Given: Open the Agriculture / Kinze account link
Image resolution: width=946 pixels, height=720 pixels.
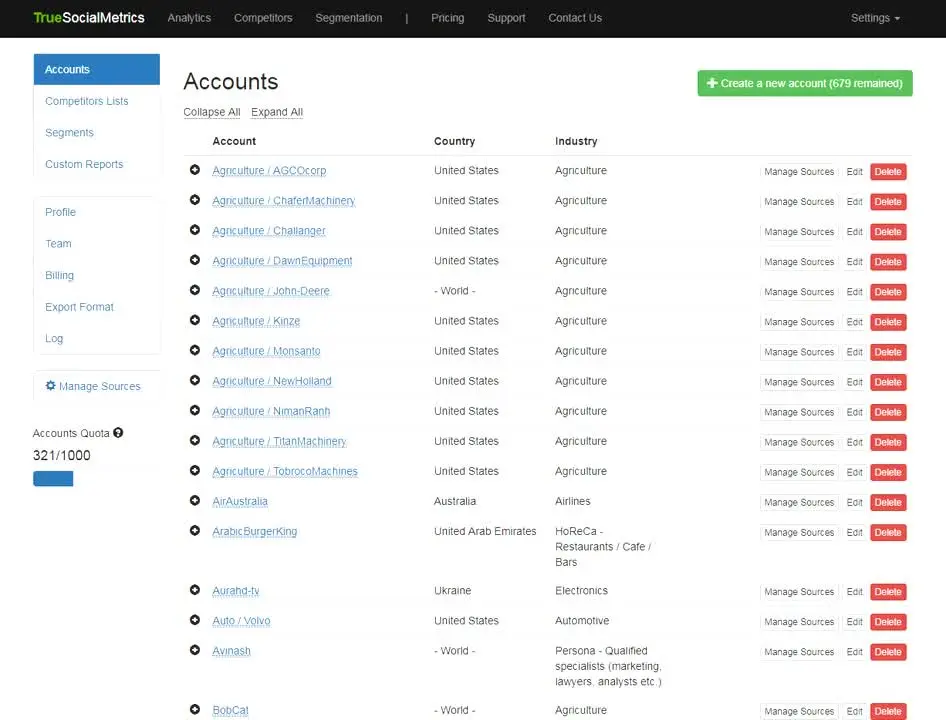Looking at the screenshot, I should pyautogui.click(x=256, y=321).
